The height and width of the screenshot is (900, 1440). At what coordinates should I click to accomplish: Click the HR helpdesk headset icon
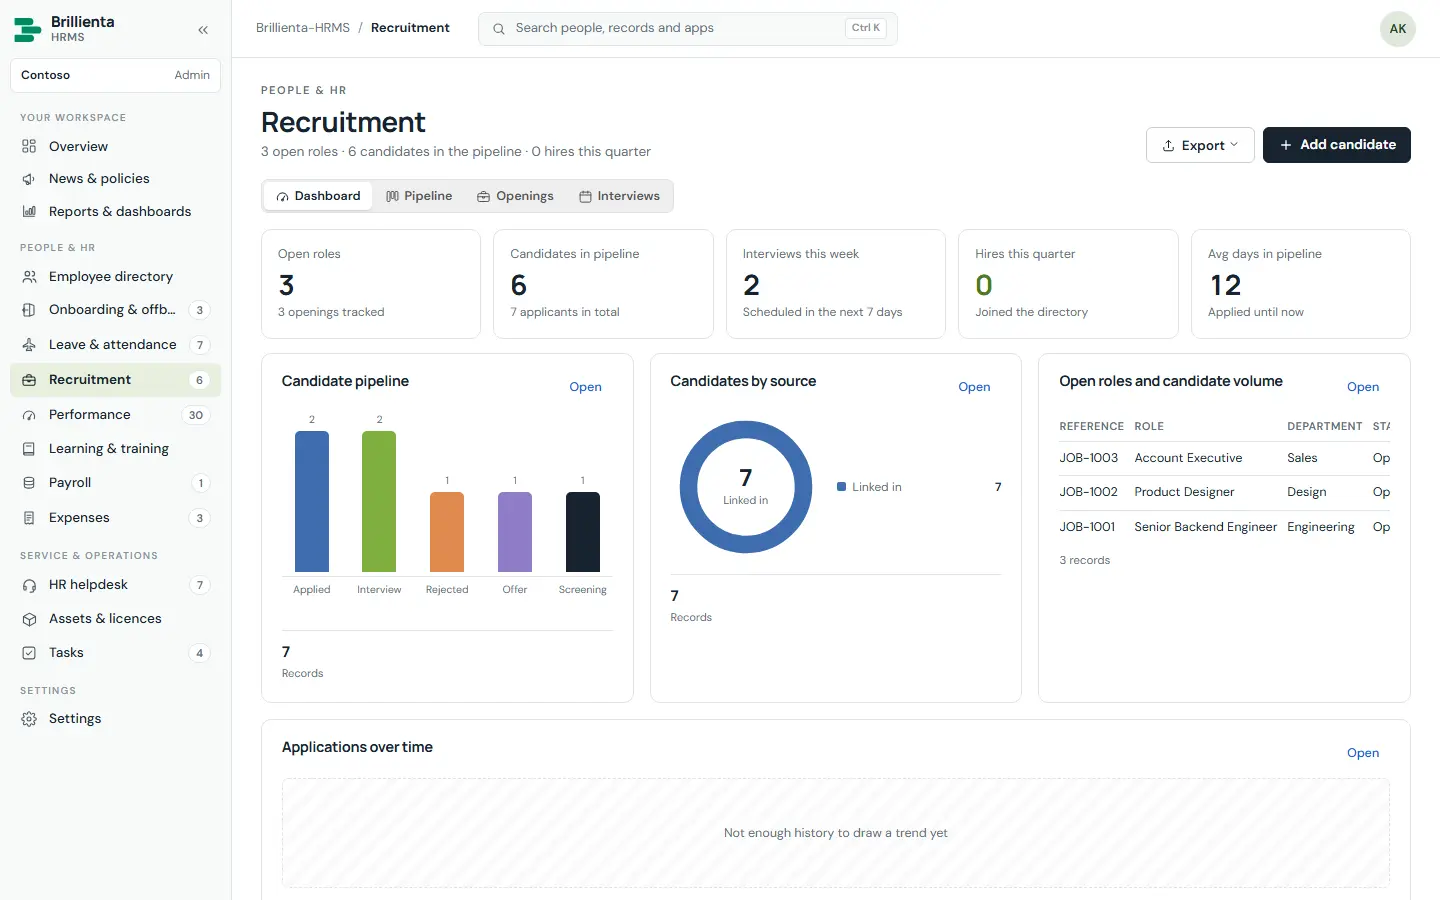[29, 585]
